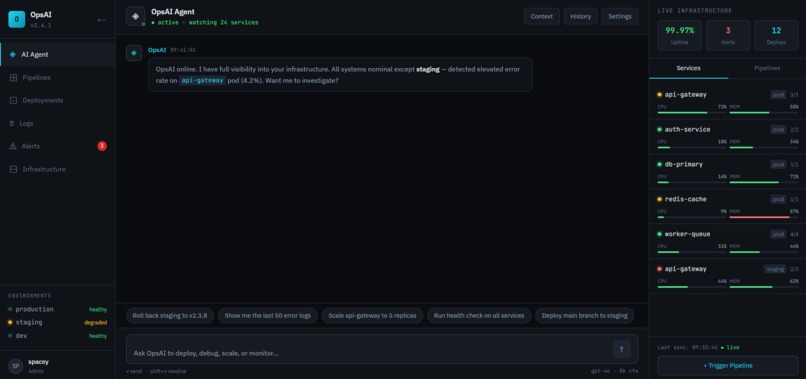Open the Deployments sidebar item
Screen dimensions: 806x379
[58, 100]
